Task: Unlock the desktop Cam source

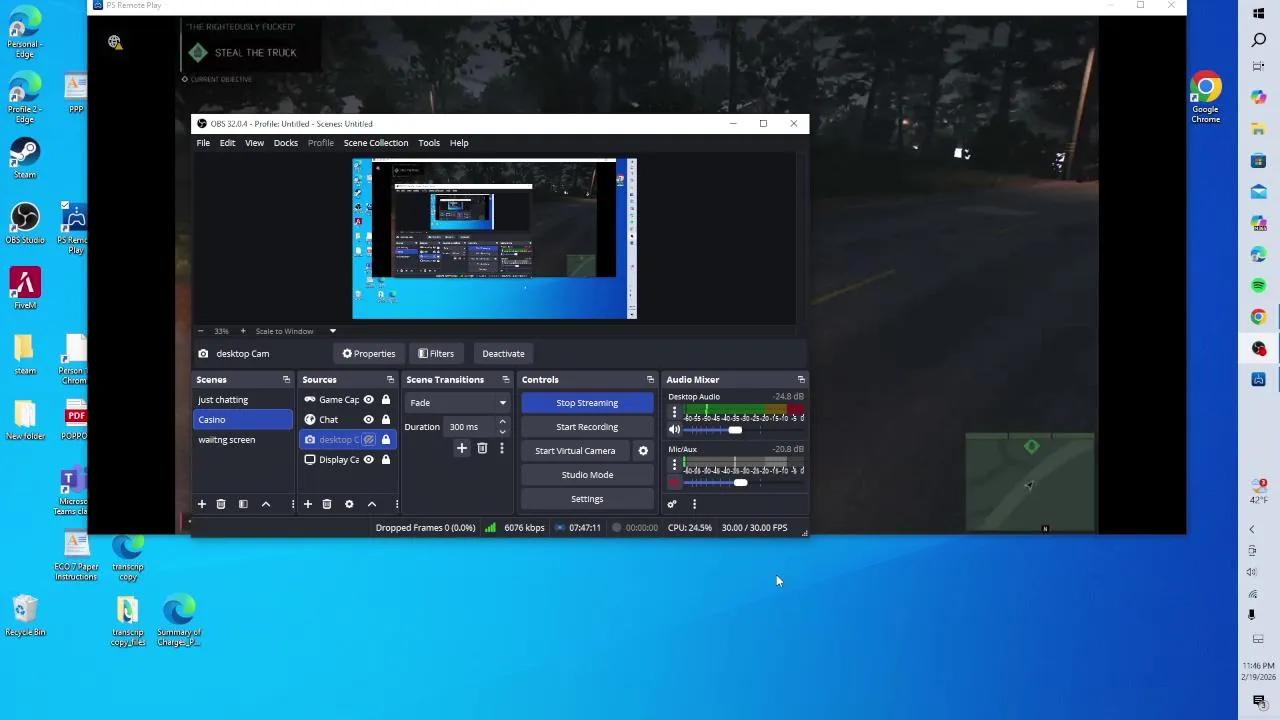Action: pyautogui.click(x=386, y=440)
